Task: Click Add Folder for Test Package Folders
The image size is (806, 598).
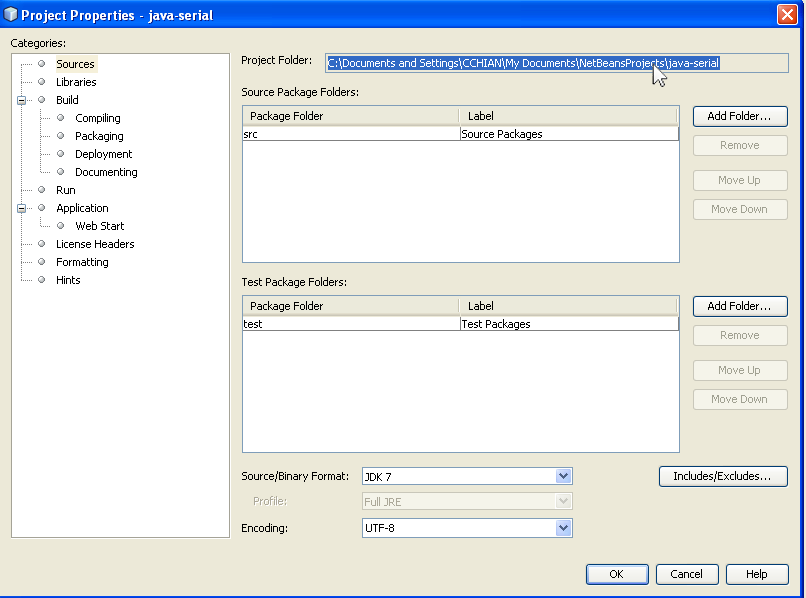Action: pos(740,306)
